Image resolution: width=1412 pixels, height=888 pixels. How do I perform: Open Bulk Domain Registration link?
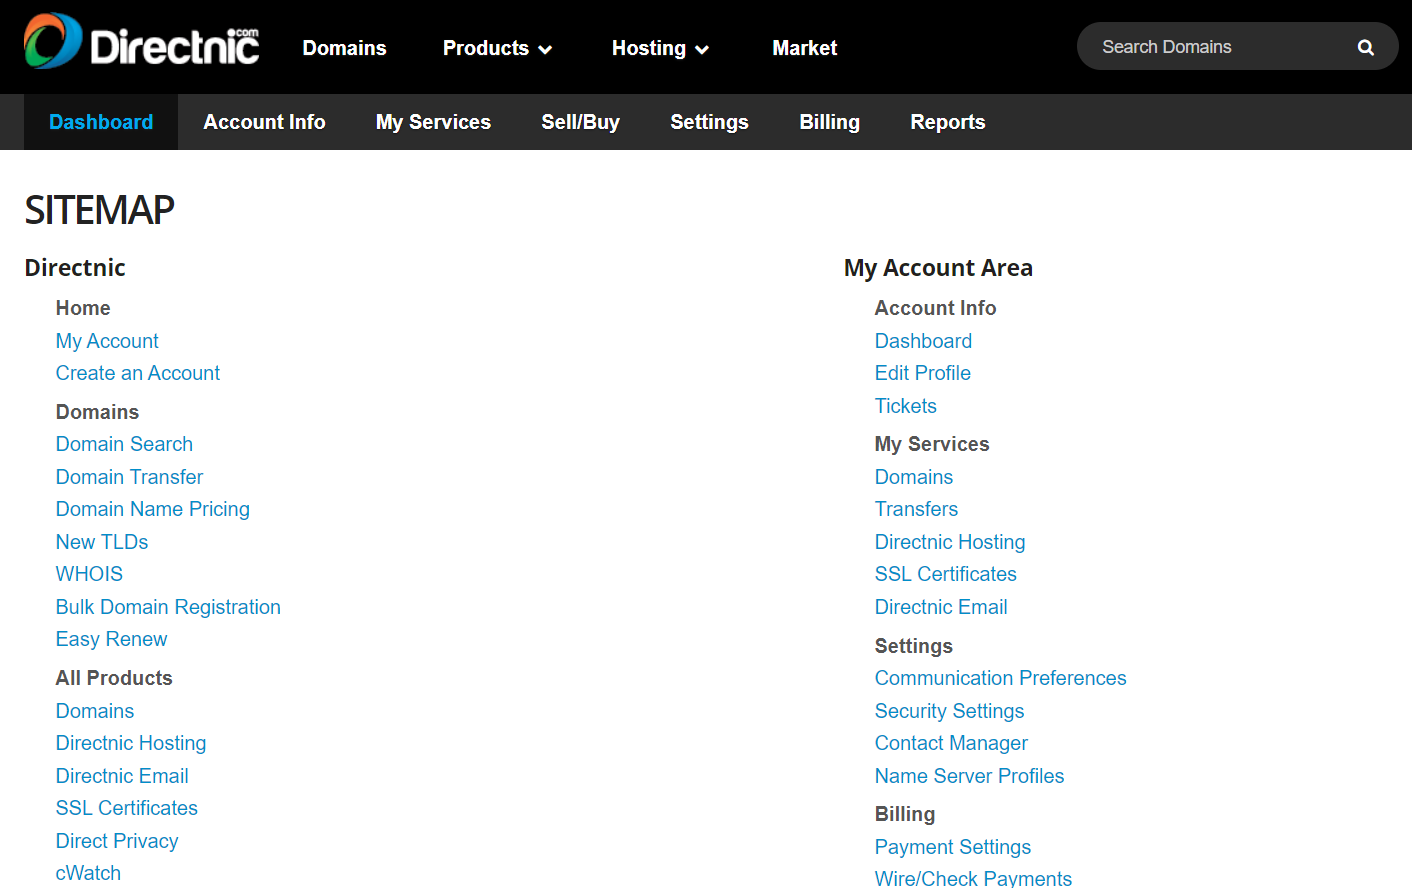point(168,607)
